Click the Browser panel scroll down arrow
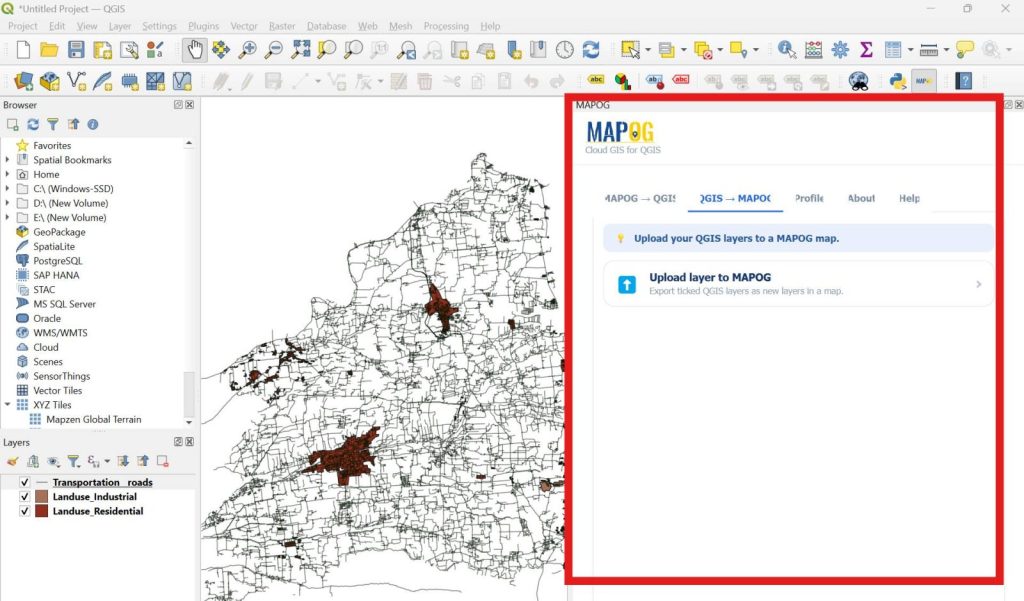The width and height of the screenshot is (1024, 601). pos(189,422)
